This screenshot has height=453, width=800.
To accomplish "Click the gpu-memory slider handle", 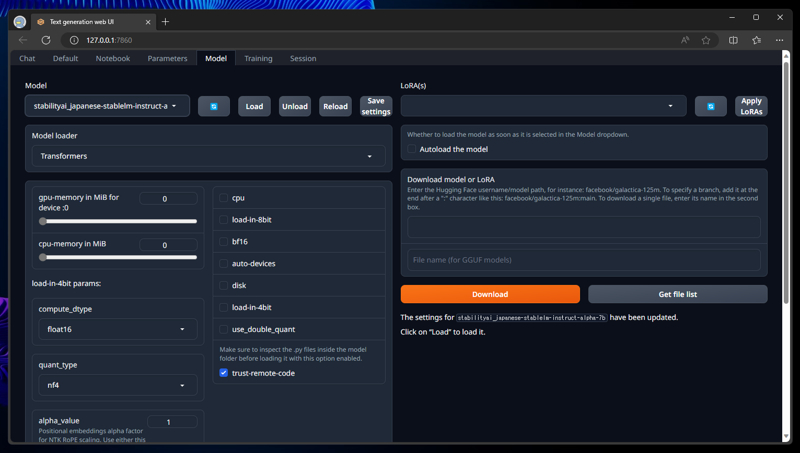I will [x=43, y=221].
